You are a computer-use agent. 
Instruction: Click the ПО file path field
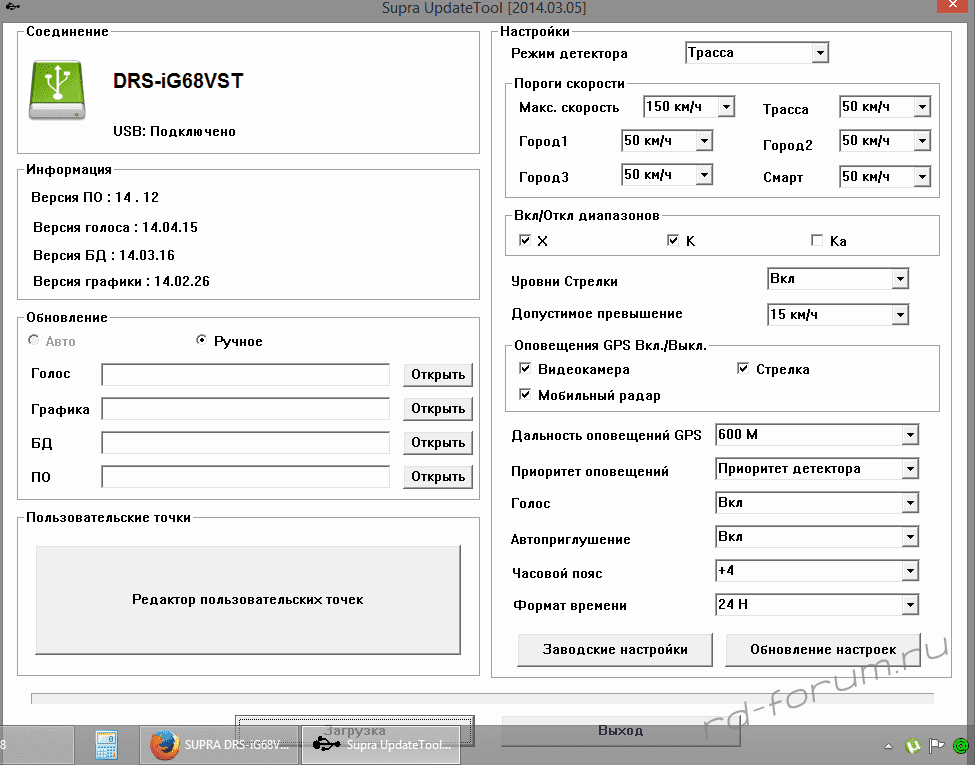click(x=245, y=477)
